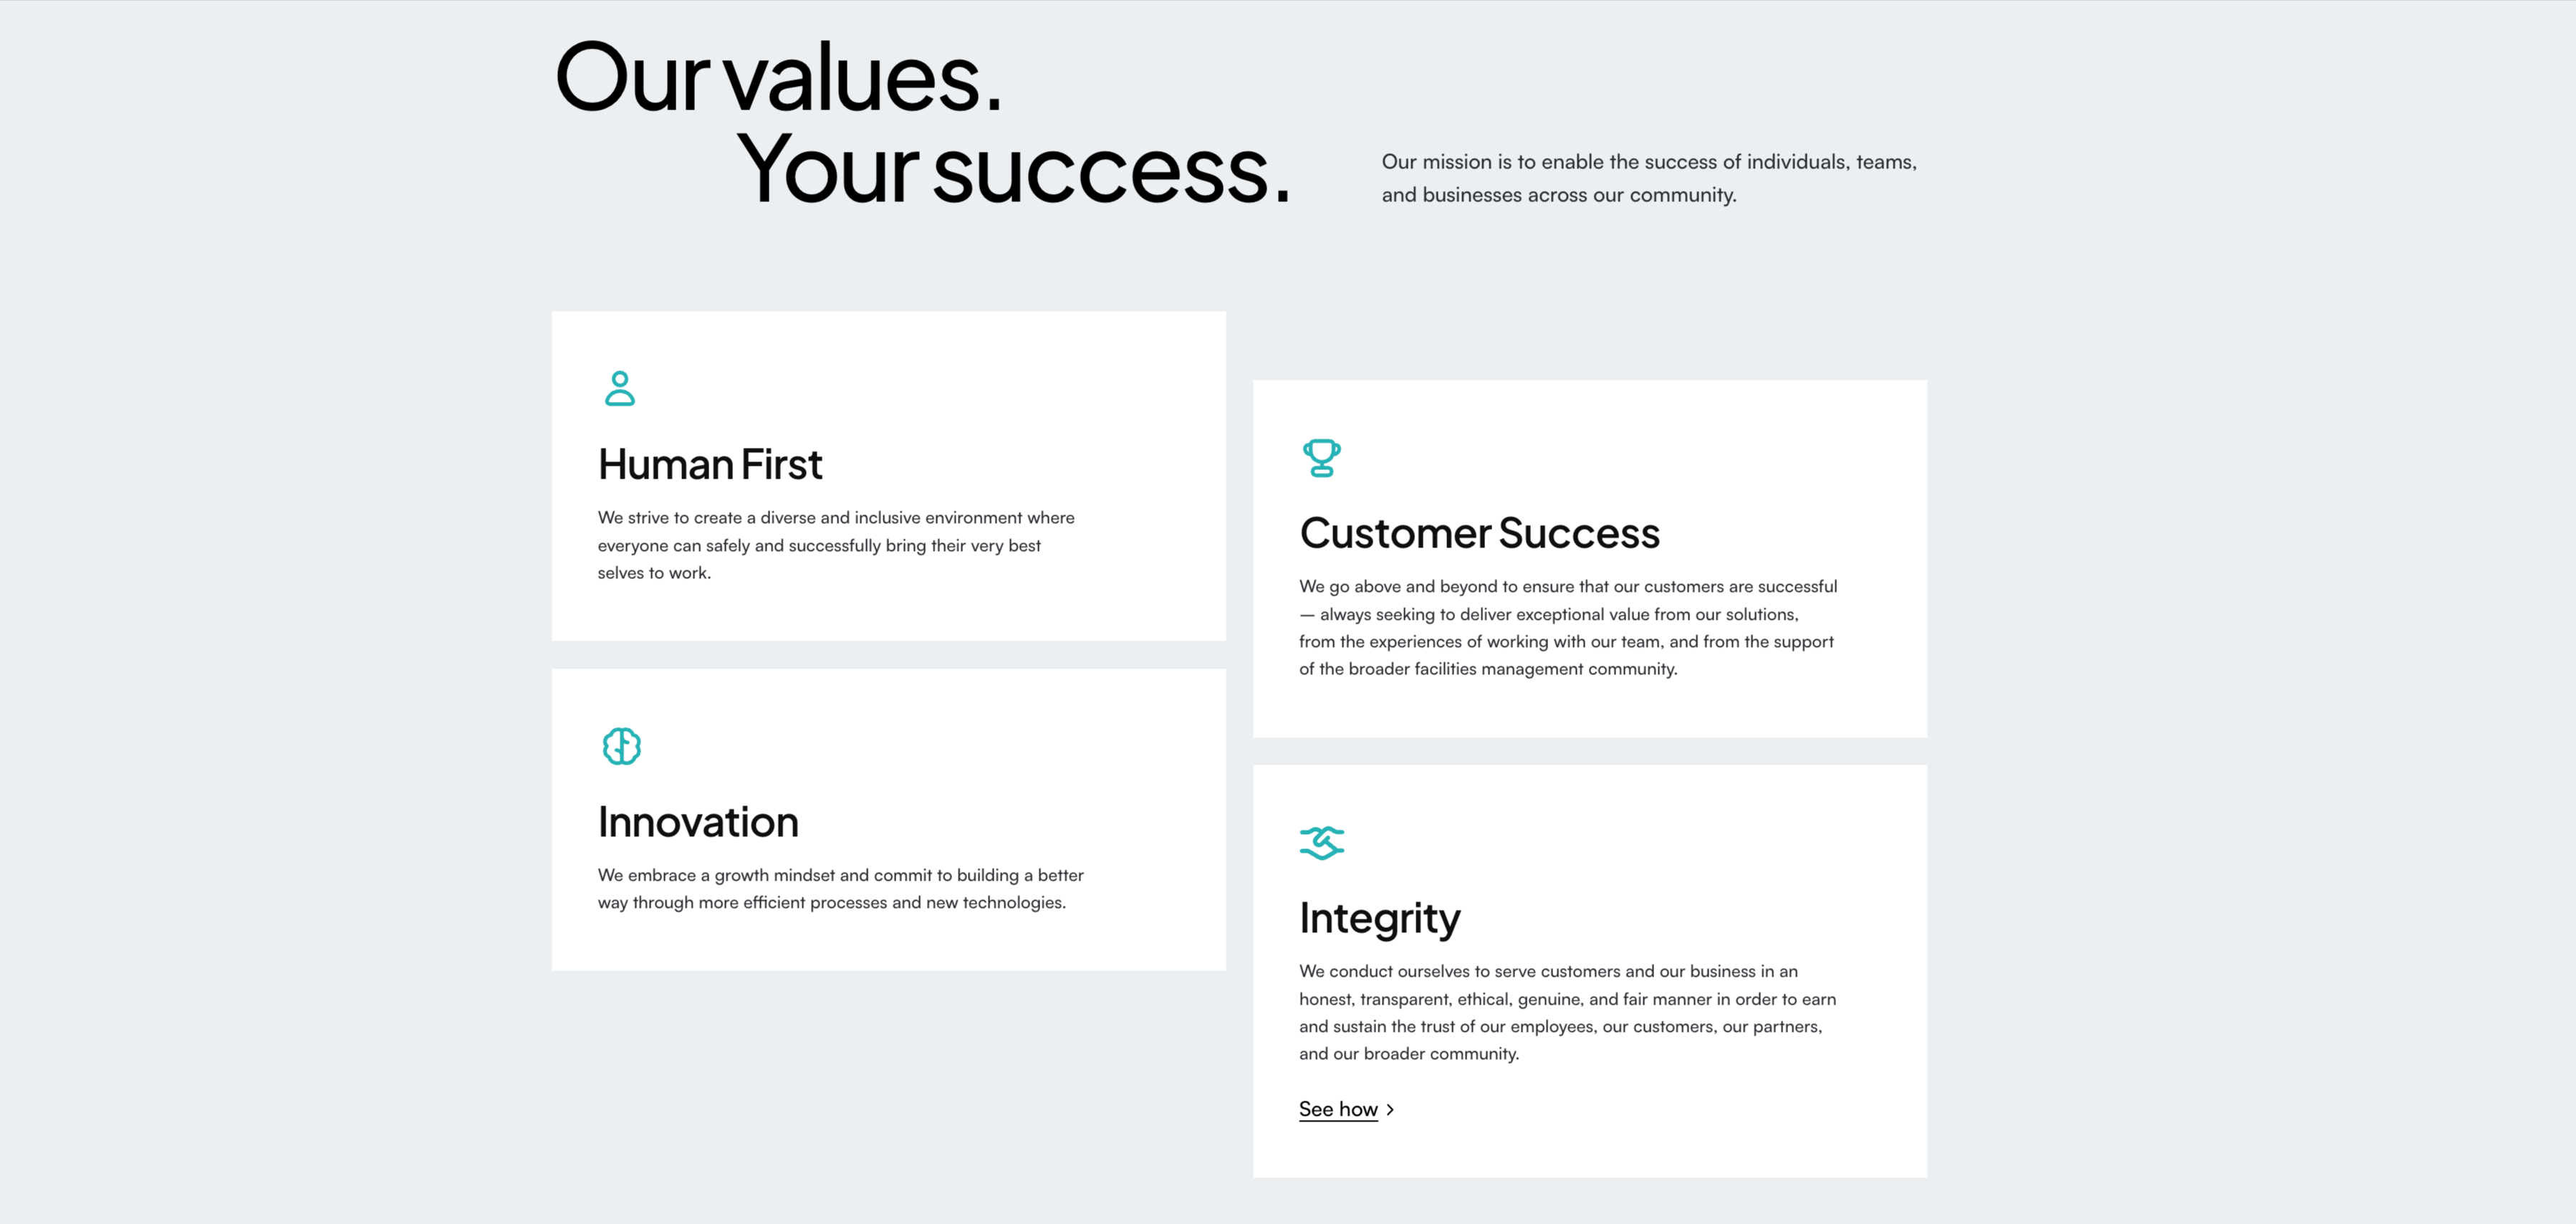Click the brain icon above Innovation
2576x1224 pixels.
click(x=621, y=746)
